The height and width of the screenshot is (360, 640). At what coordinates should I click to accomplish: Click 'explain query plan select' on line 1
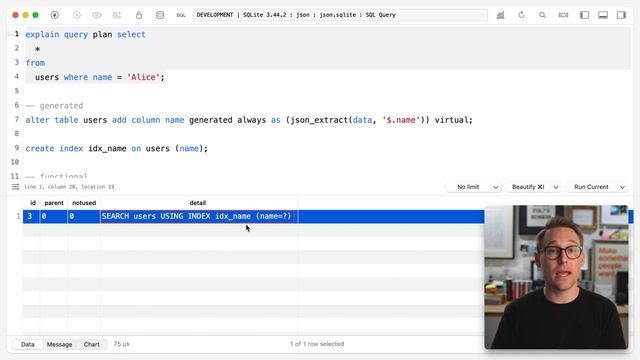tap(85, 35)
